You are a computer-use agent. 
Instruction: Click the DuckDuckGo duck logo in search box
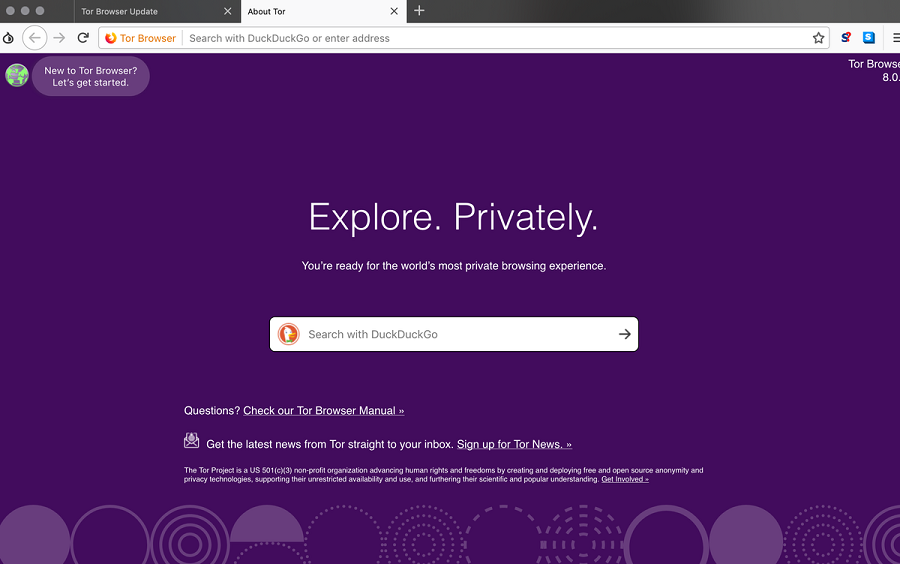point(289,334)
